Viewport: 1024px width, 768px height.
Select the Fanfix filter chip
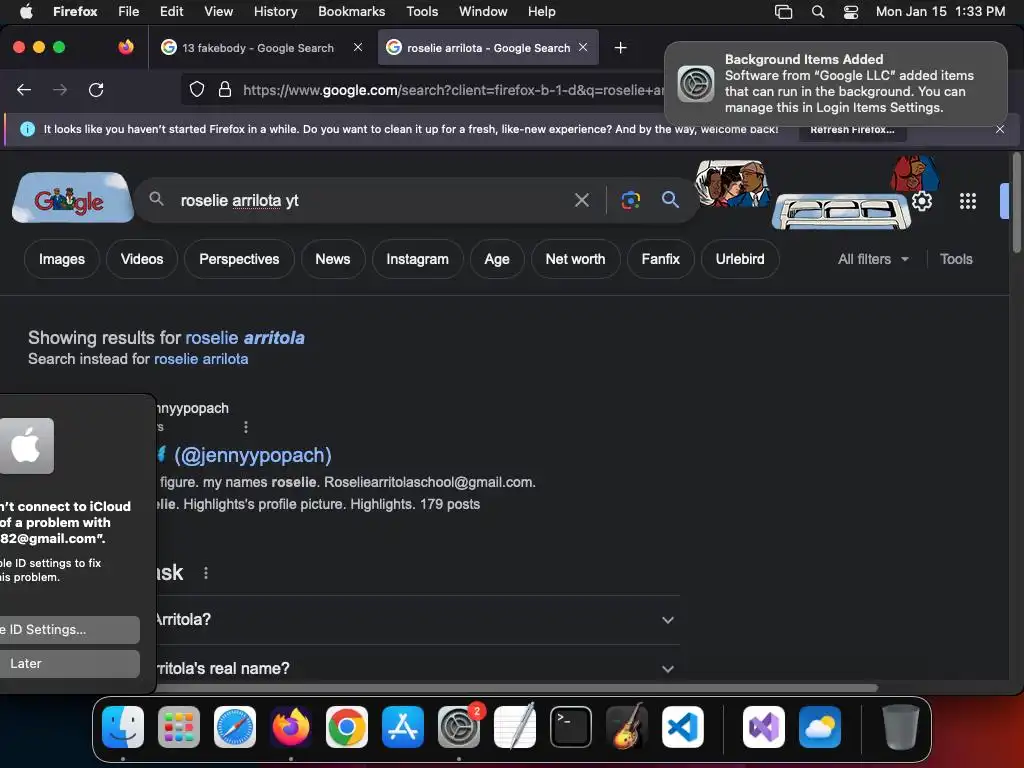[x=660, y=259]
